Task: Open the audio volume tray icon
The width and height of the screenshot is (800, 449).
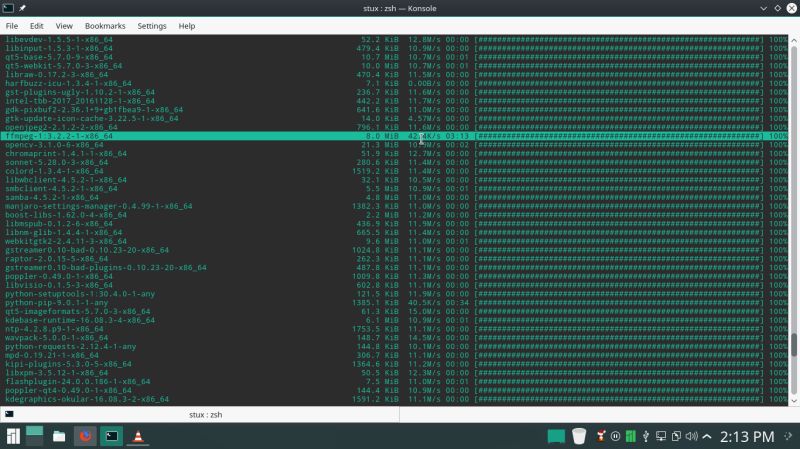Action: click(692, 436)
